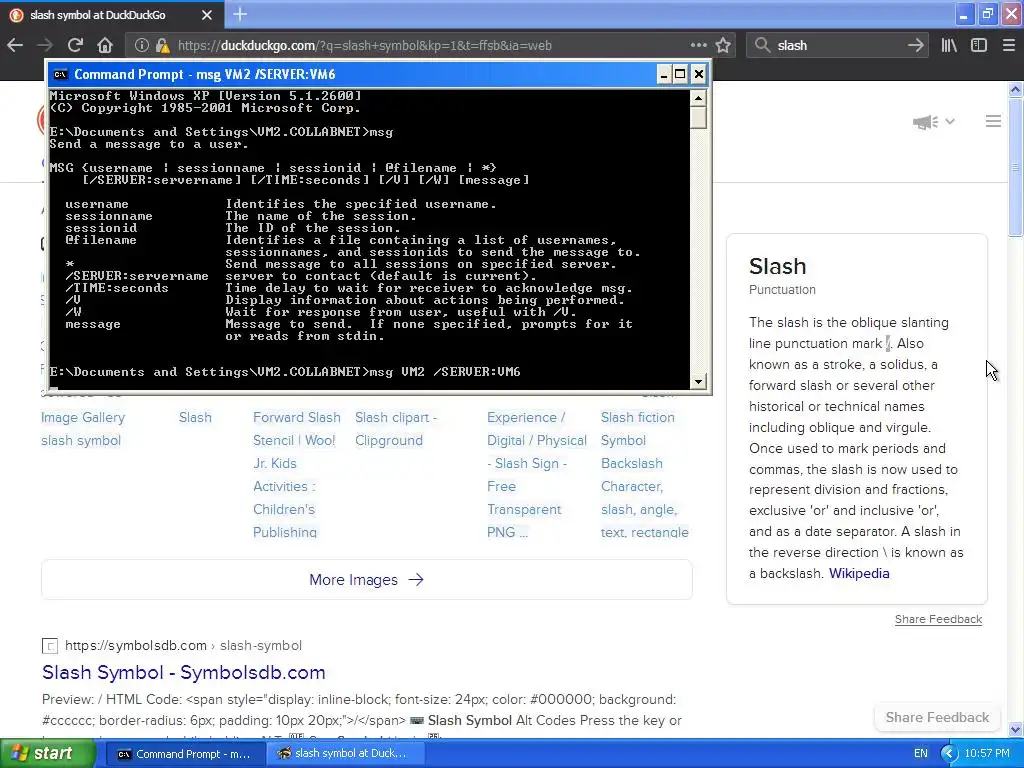
Task: Toggle the sidebar view icon
Action: [x=978, y=45]
